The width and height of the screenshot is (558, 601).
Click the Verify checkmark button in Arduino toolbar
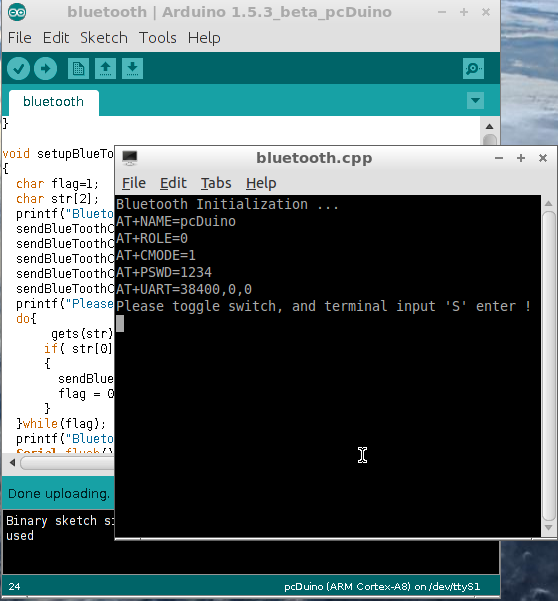[18, 69]
